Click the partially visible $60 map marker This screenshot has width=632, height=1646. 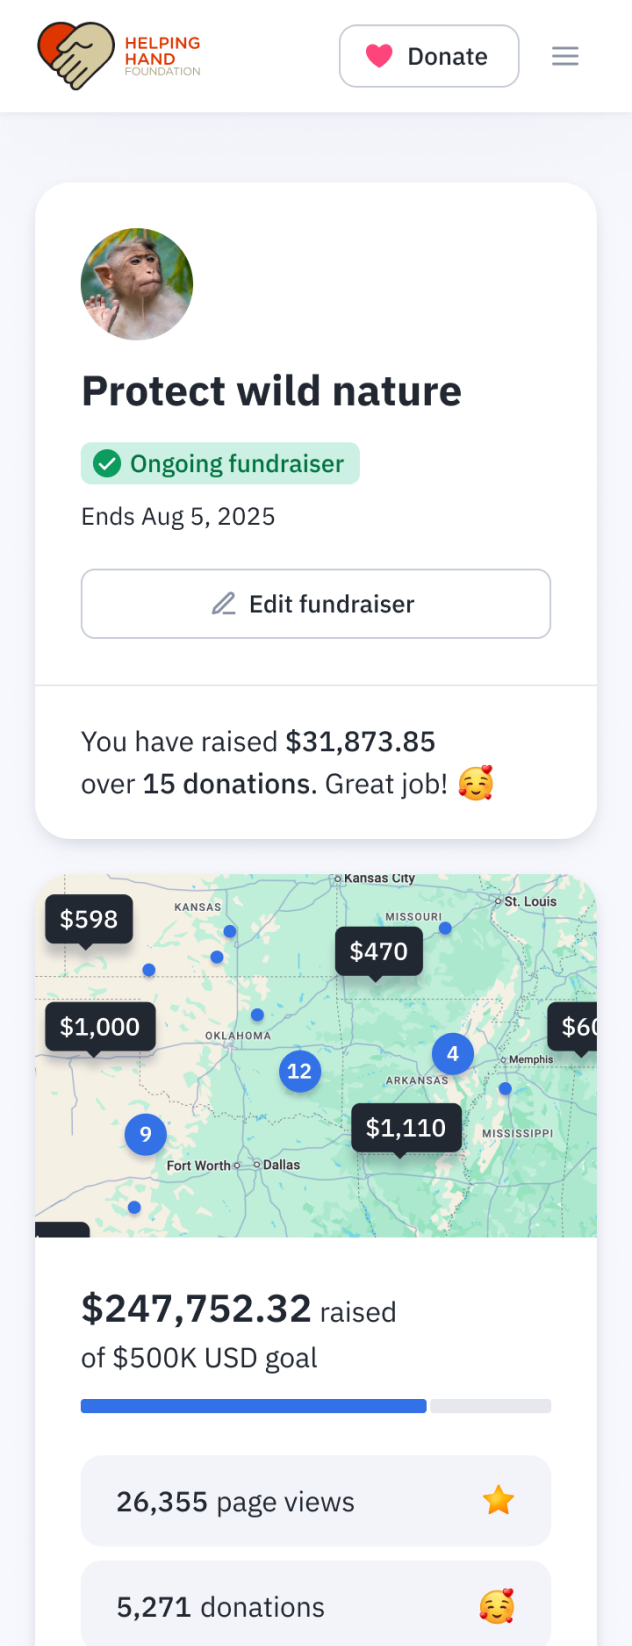[576, 1027]
